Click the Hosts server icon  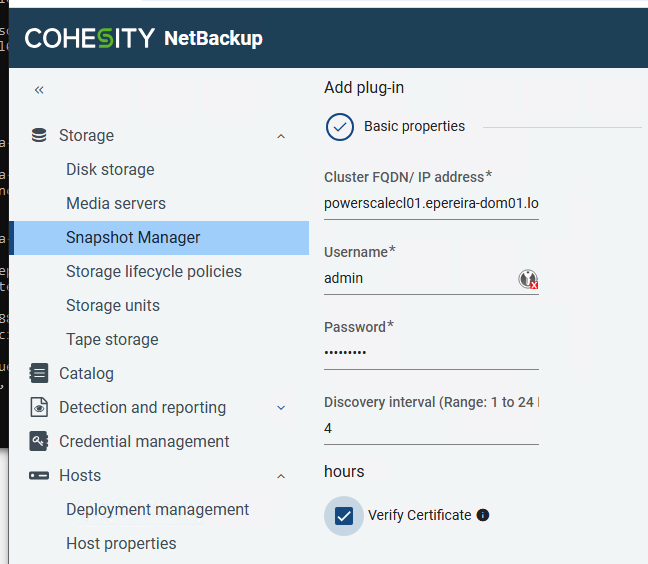[x=39, y=475]
